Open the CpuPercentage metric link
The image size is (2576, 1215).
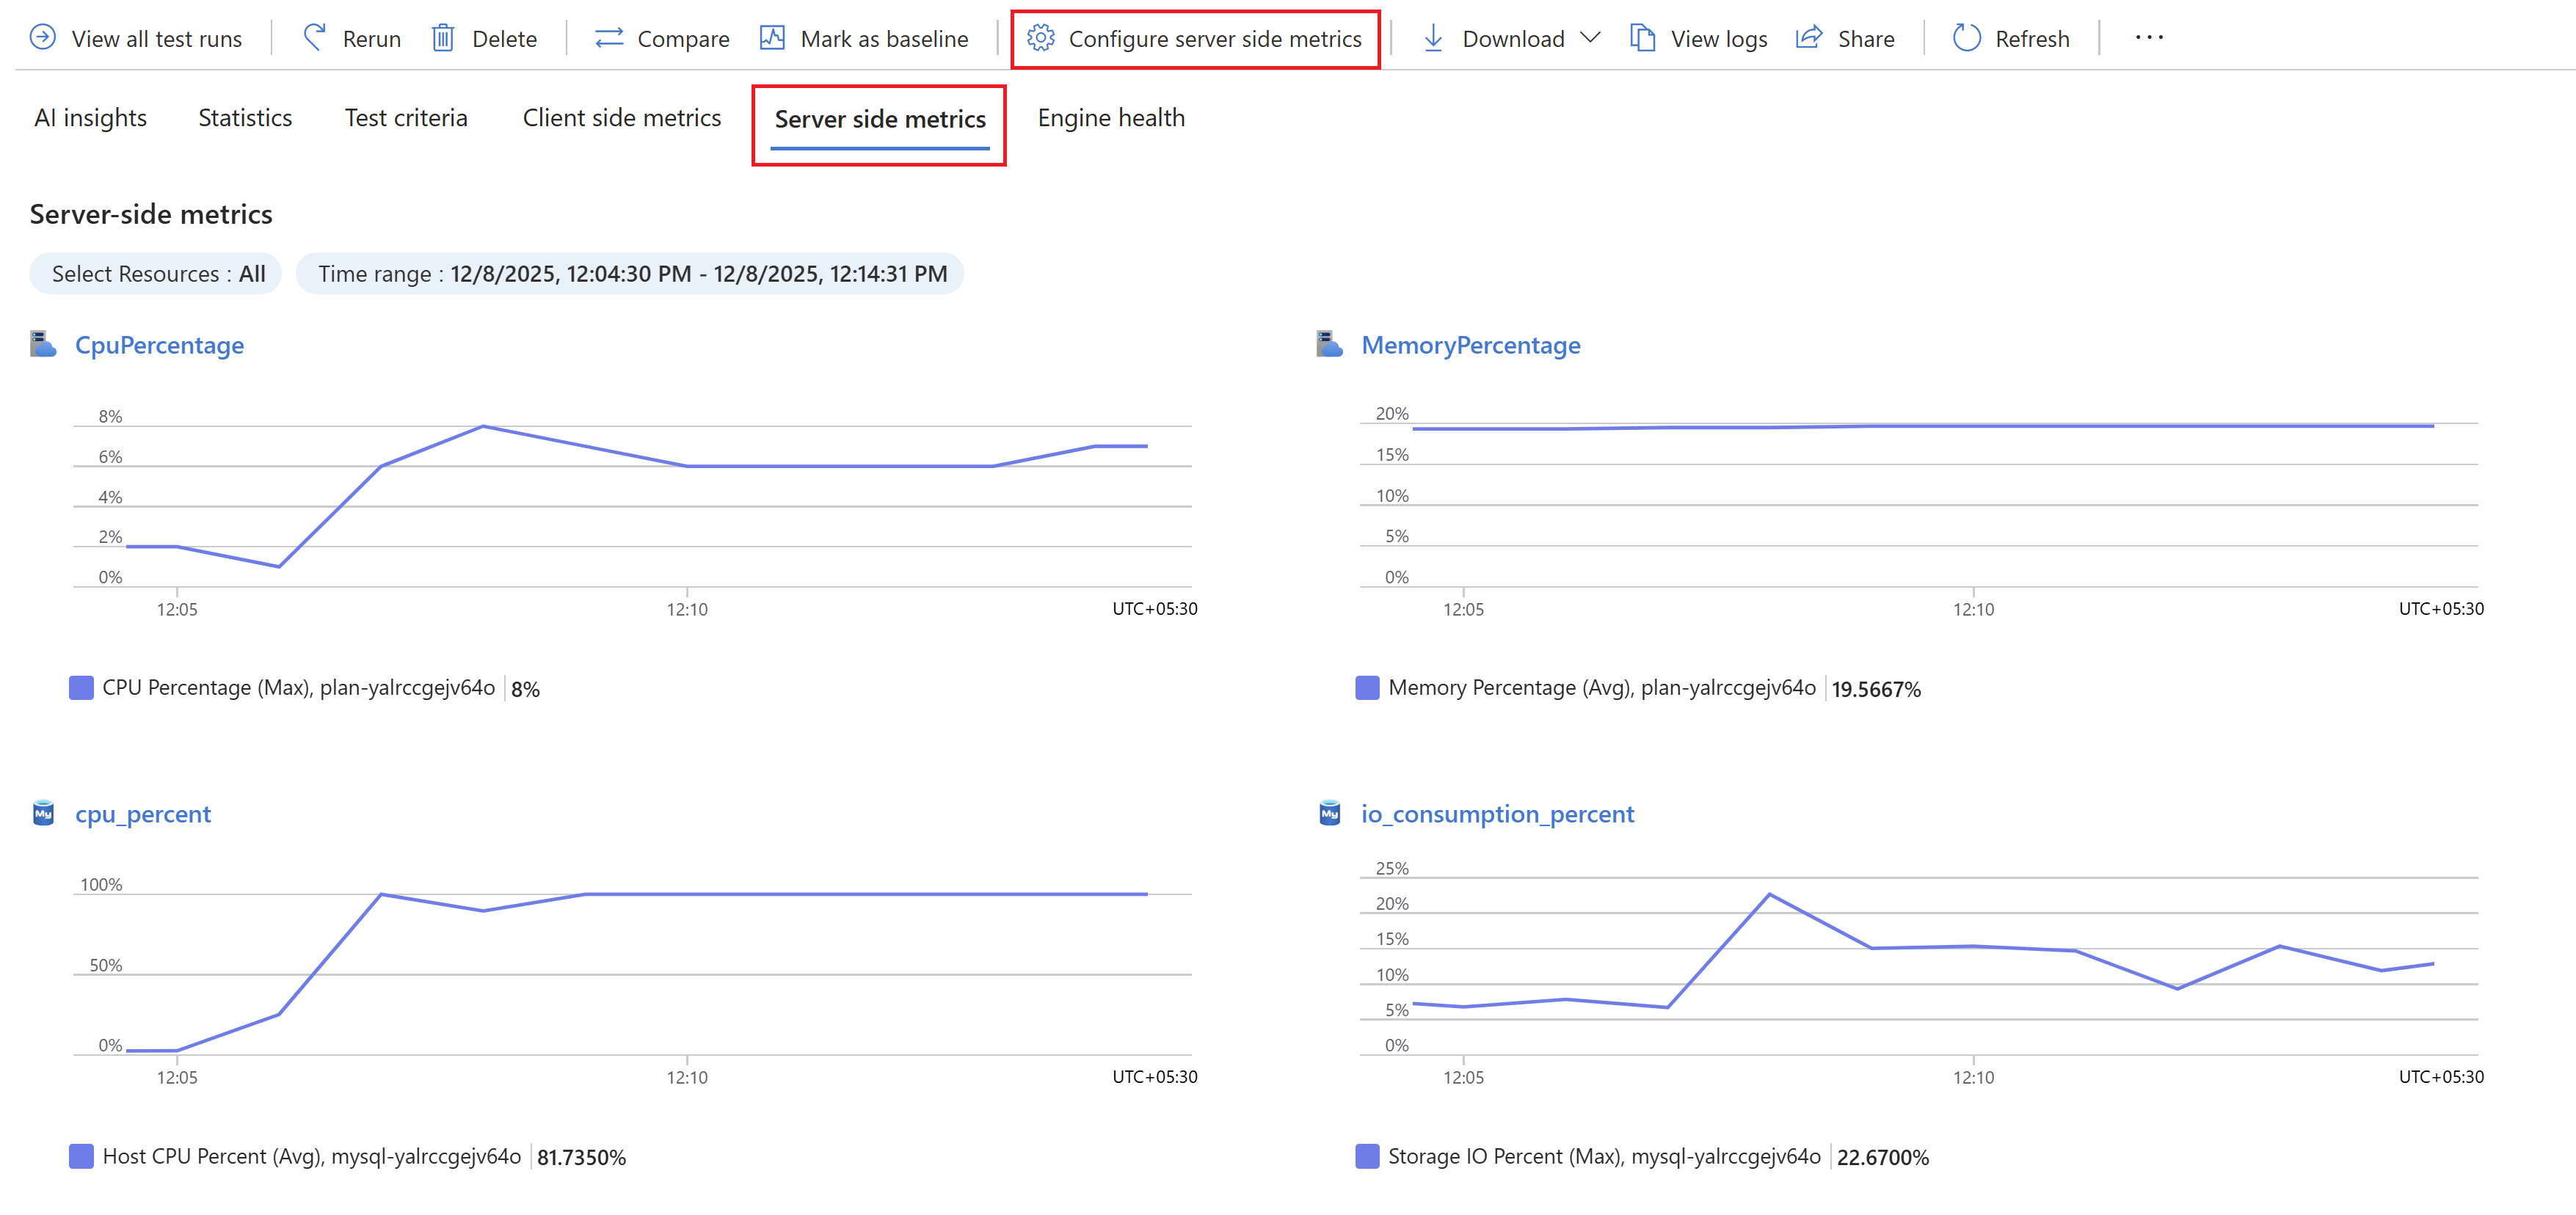[159, 345]
